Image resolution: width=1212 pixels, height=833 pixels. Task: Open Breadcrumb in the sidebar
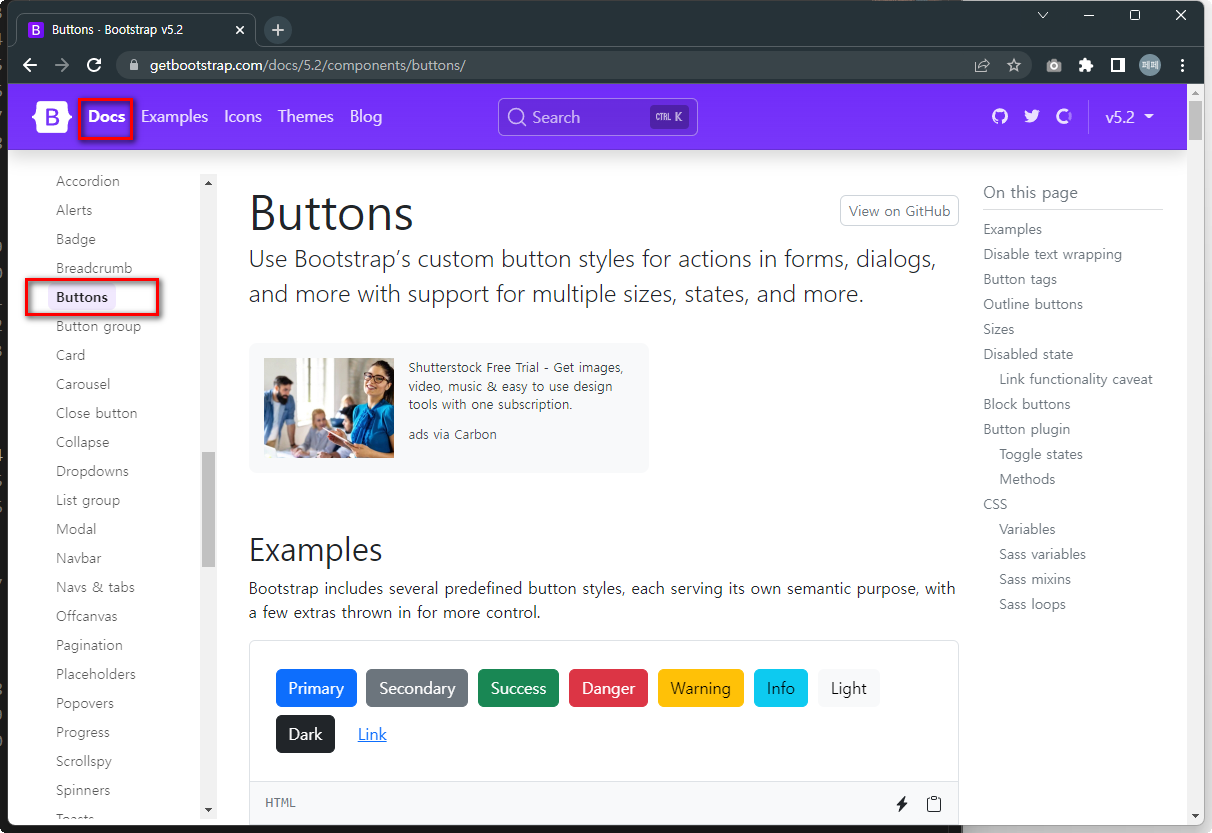coord(94,268)
